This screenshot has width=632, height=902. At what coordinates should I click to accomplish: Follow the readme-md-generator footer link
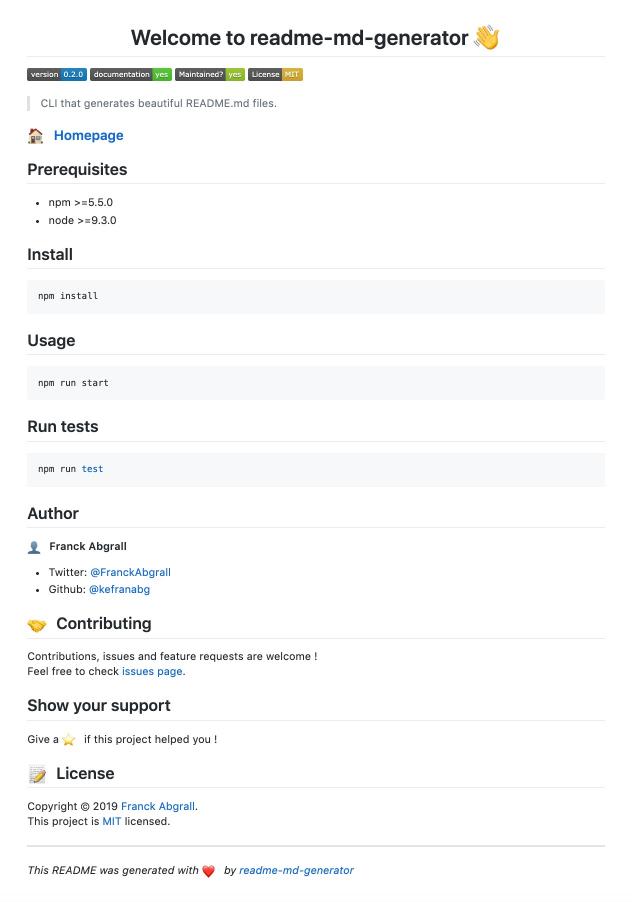296,871
